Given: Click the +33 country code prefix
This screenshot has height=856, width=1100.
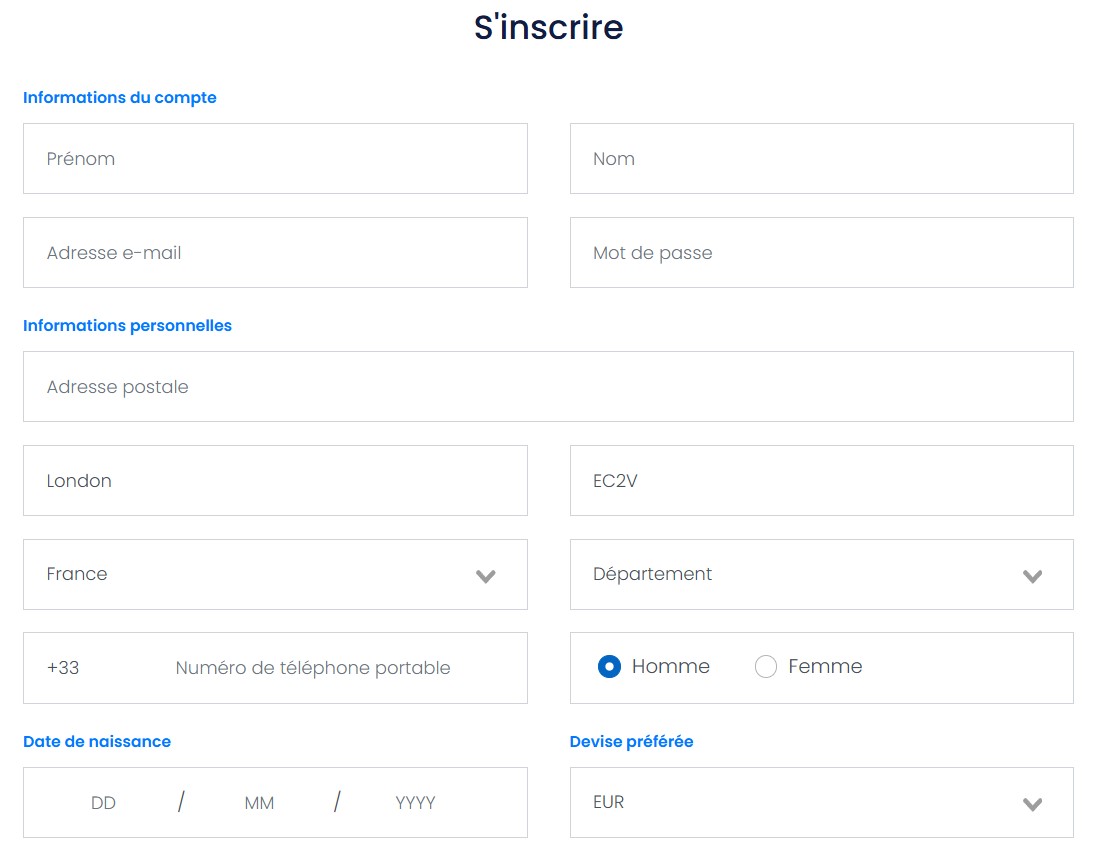Looking at the screenshot, I should tap(63, 668).
